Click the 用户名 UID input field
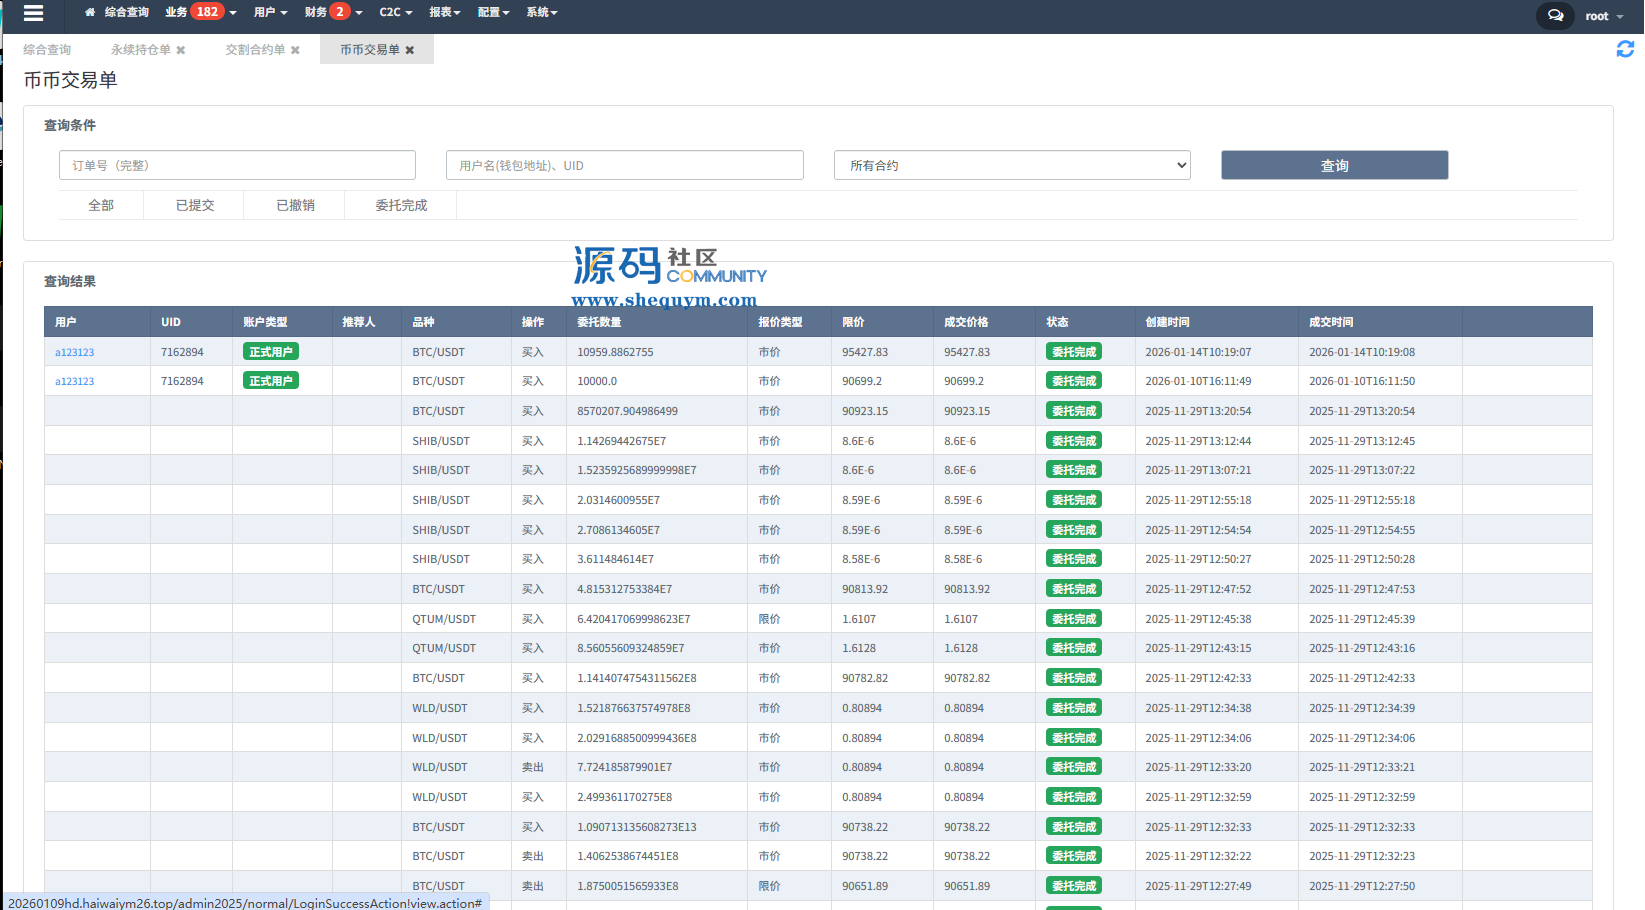The image size is (1645, 910). pos(624,166)
